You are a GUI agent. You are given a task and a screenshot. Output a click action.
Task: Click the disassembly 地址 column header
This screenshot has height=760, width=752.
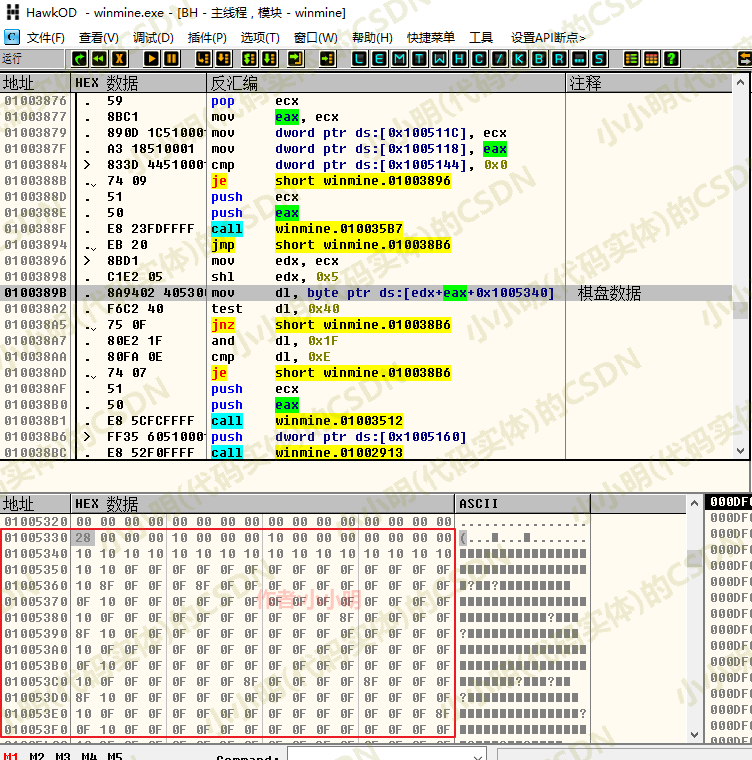(35, 83)
